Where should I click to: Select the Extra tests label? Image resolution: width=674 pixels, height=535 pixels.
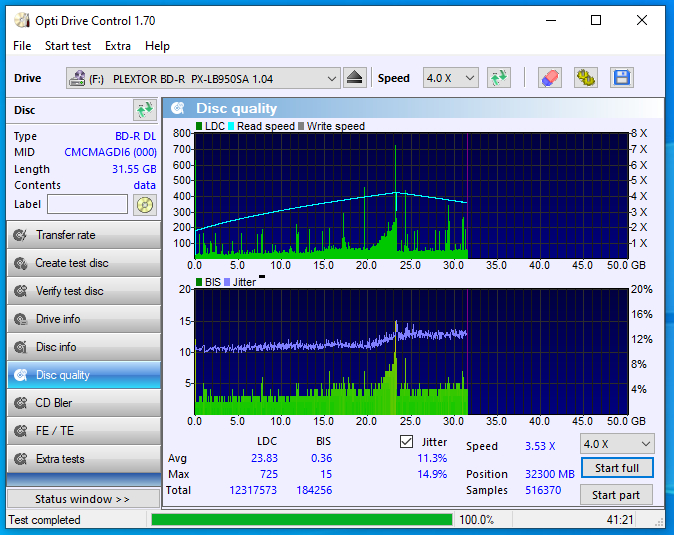[60, 459]
